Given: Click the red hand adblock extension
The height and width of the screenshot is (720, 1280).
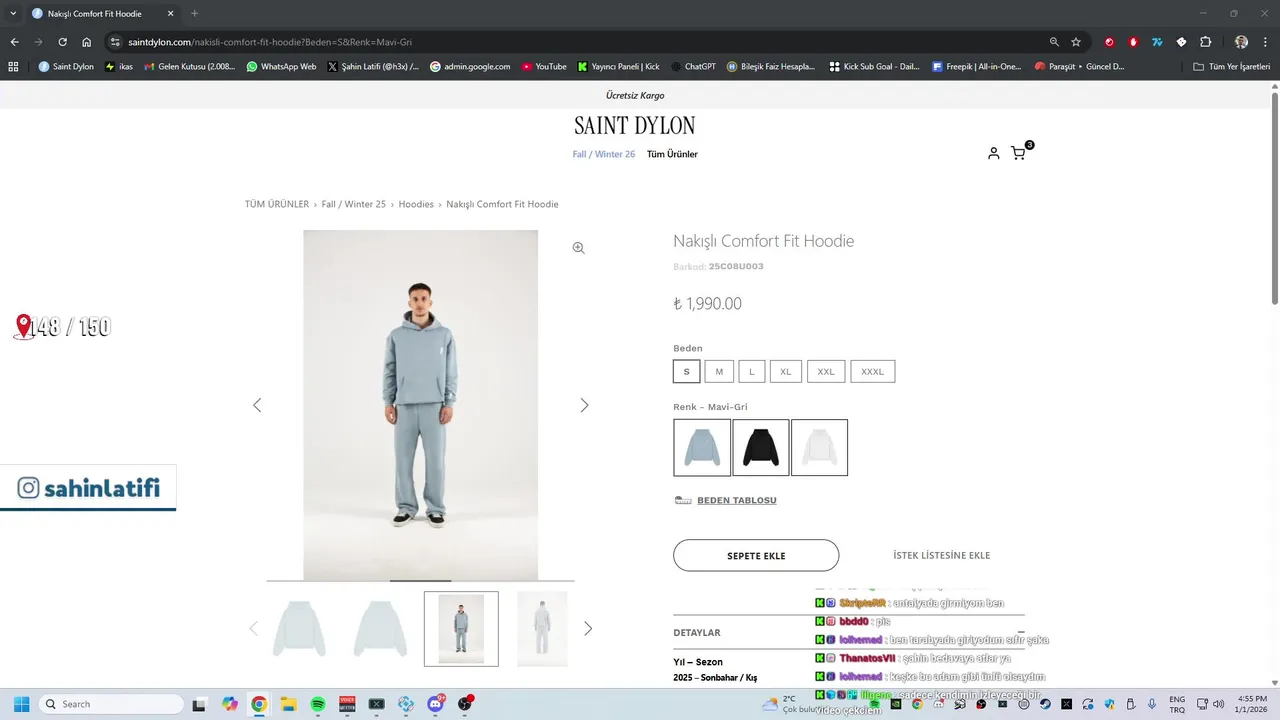Looking at the screenshot, I should pyautogui.click(x=1133, y=42).
